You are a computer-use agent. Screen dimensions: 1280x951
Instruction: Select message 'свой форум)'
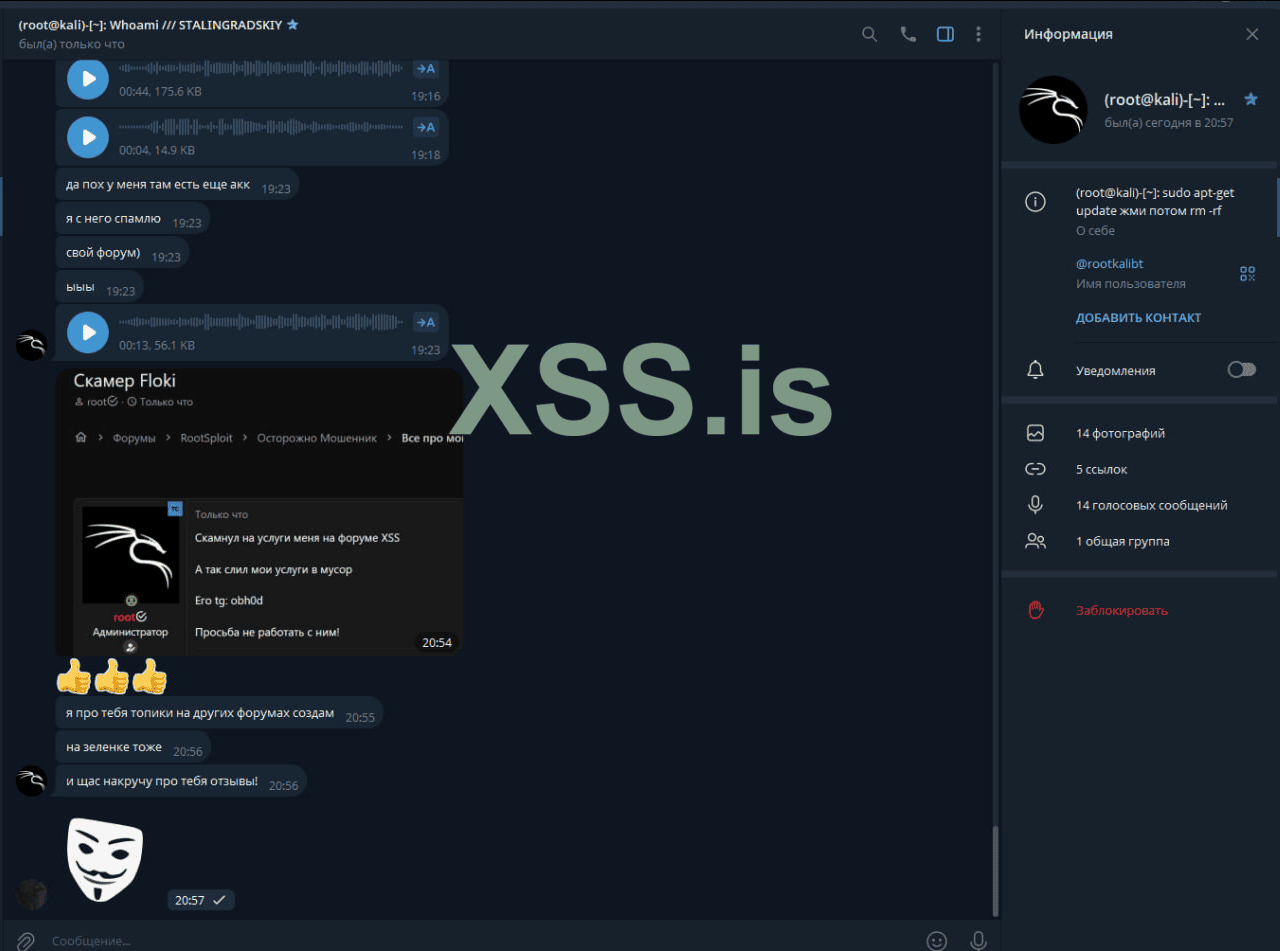[122, 253]
